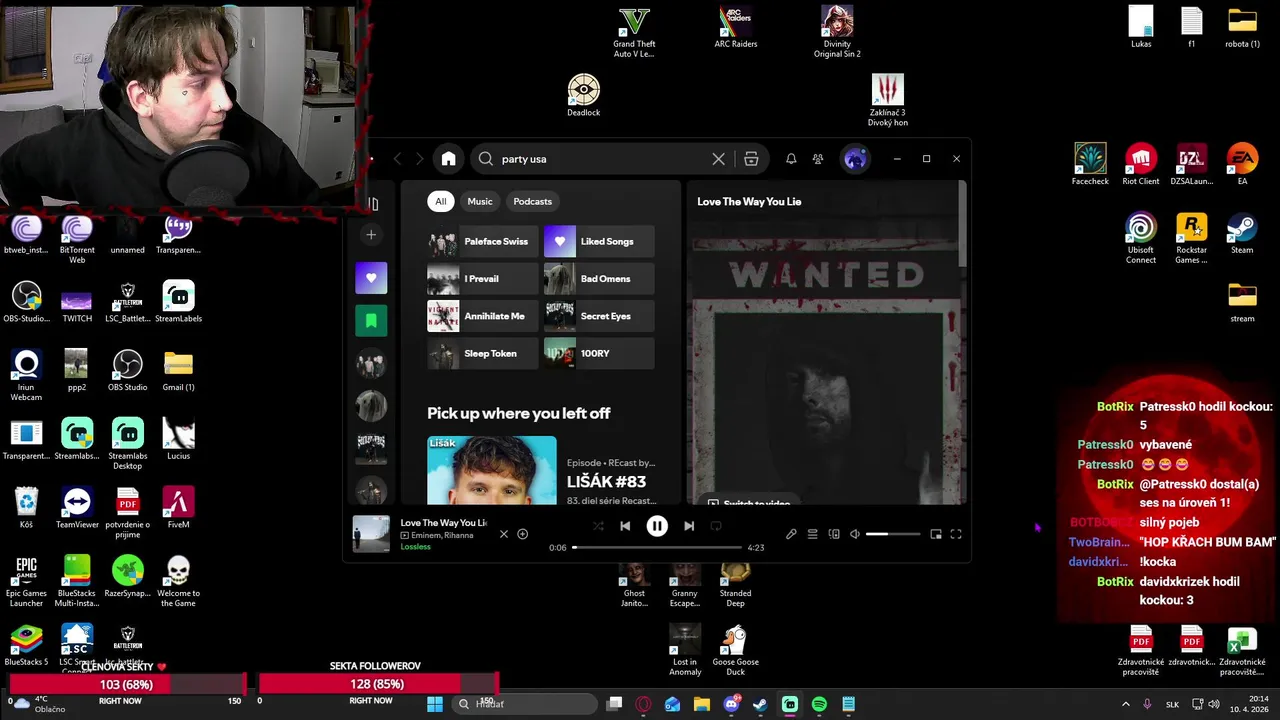Viewport: 1280px width, 720px height.
Task: Open the lyrics microphone icon
Action: (x=791, y=534)
